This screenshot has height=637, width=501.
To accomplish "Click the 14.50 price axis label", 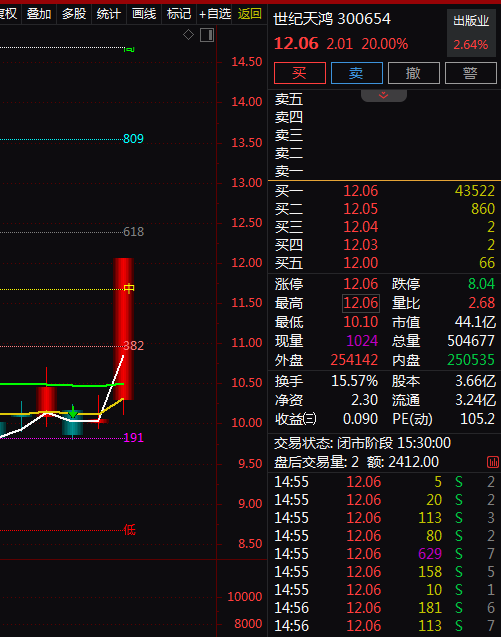I will point(247,62).
